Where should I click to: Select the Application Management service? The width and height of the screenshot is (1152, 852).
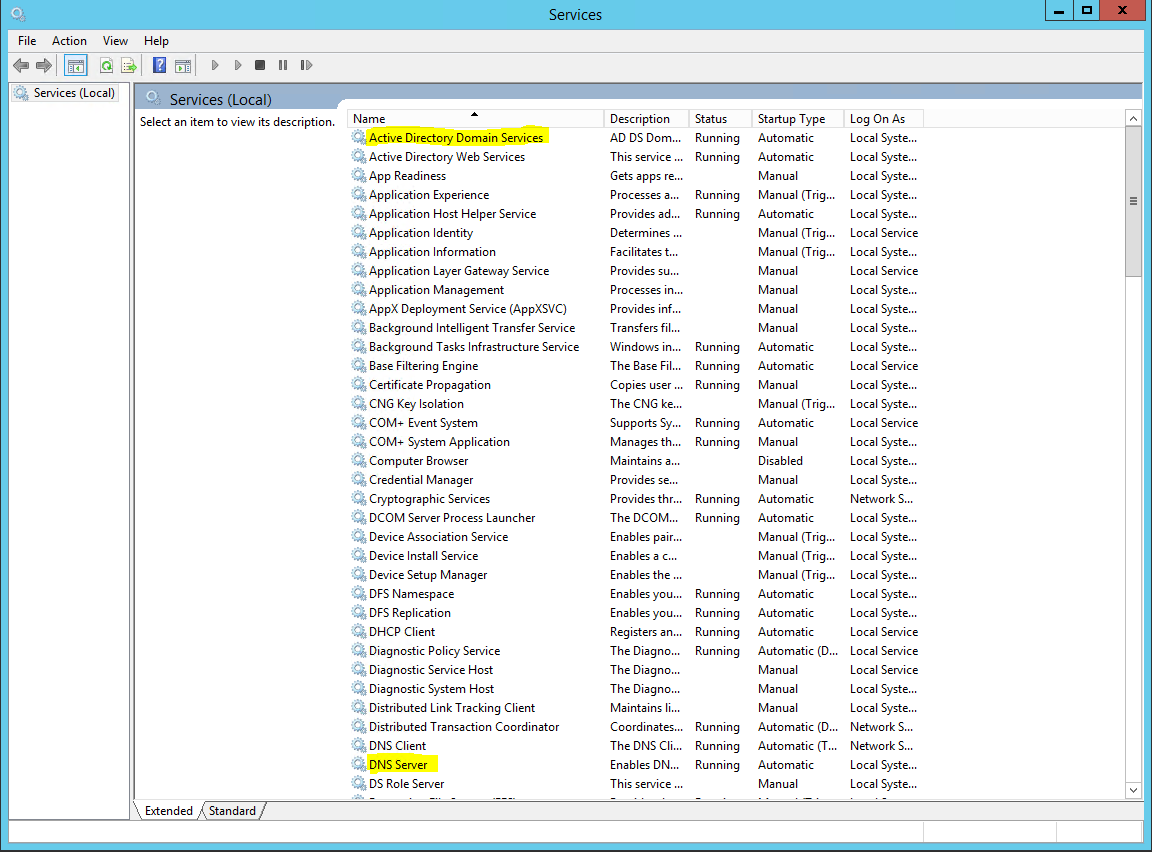pos(635,289)
